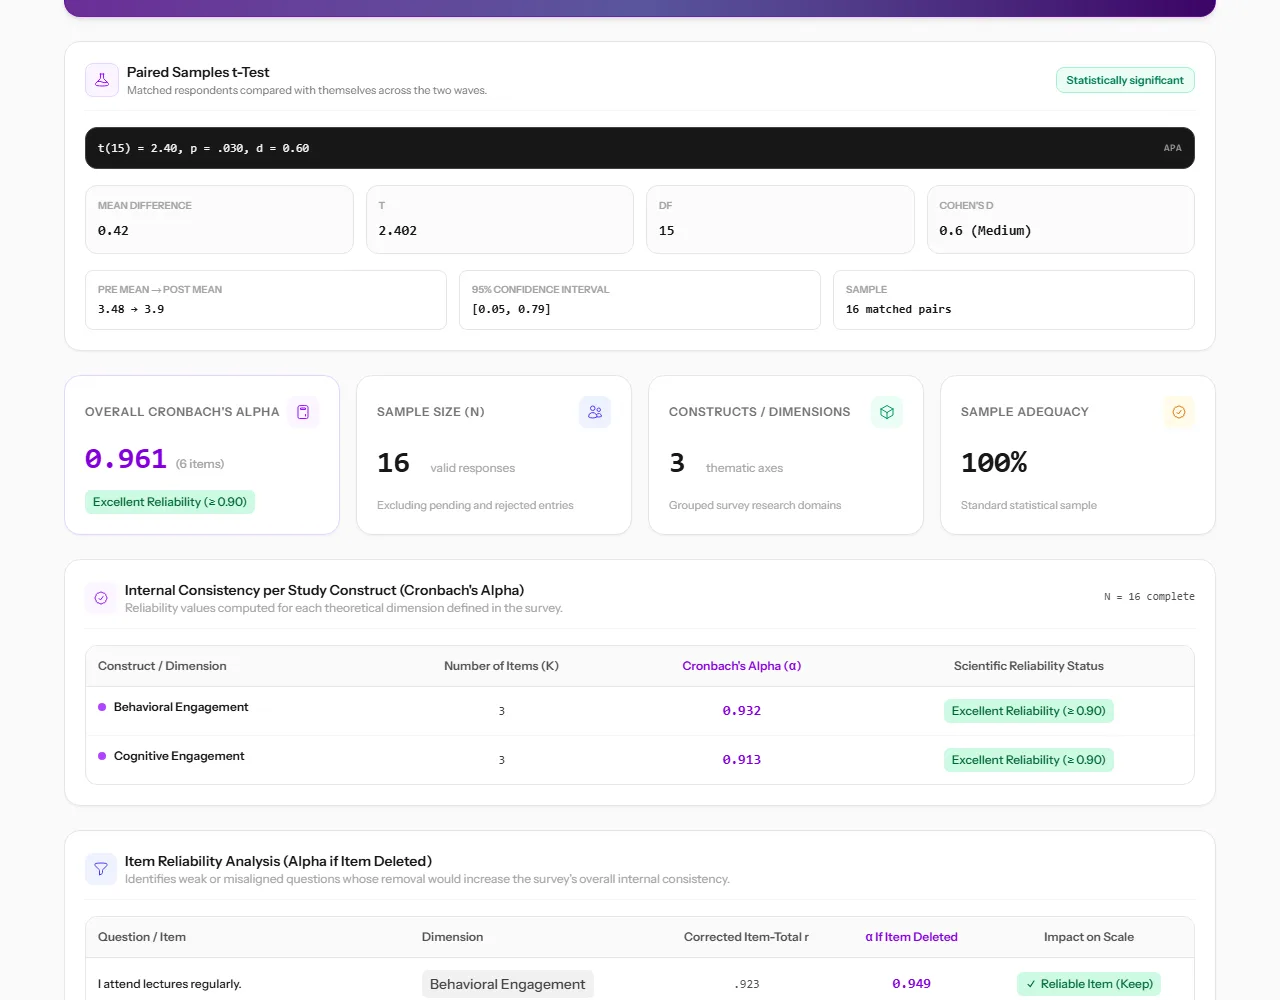Click the Cognitive Engagement row's Excellent Reliability badge
Screen dimensions: 1280x1000
tap(1029, 760)
